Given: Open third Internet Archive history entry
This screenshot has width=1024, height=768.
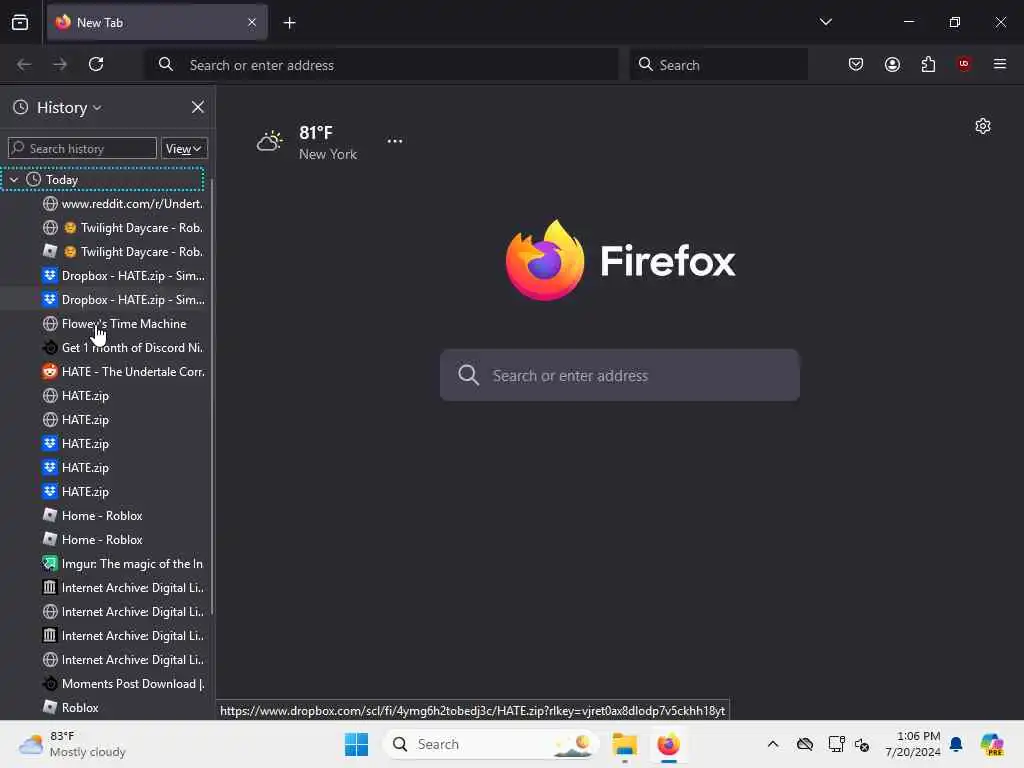Looking at the screenshot, I should (x=123, y=635).
